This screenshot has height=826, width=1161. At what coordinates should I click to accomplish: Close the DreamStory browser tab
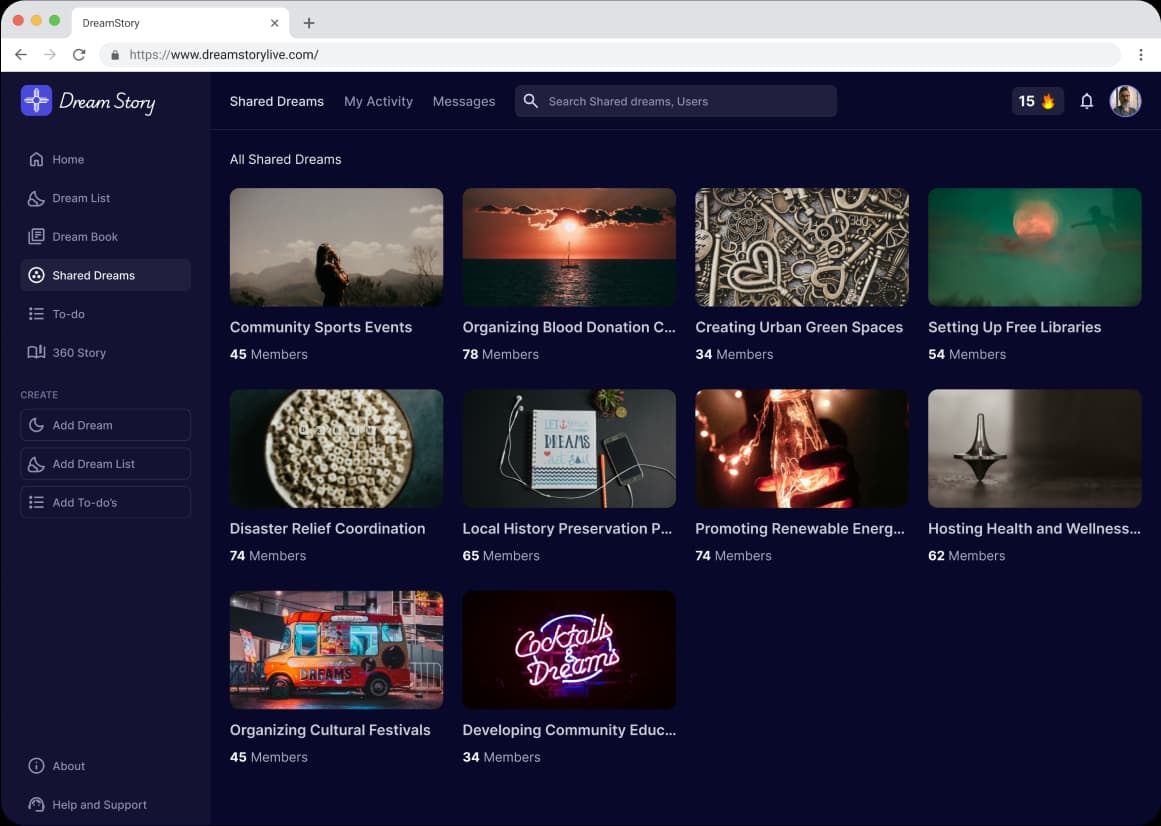coord(274,23)
